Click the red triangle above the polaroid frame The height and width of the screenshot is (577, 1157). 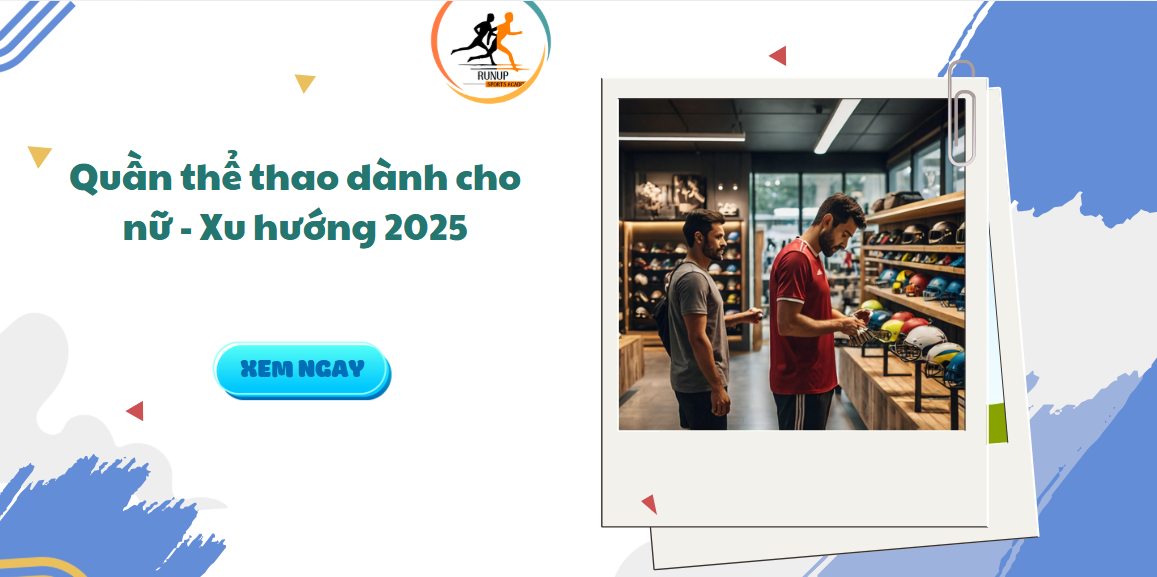[778, 55]
